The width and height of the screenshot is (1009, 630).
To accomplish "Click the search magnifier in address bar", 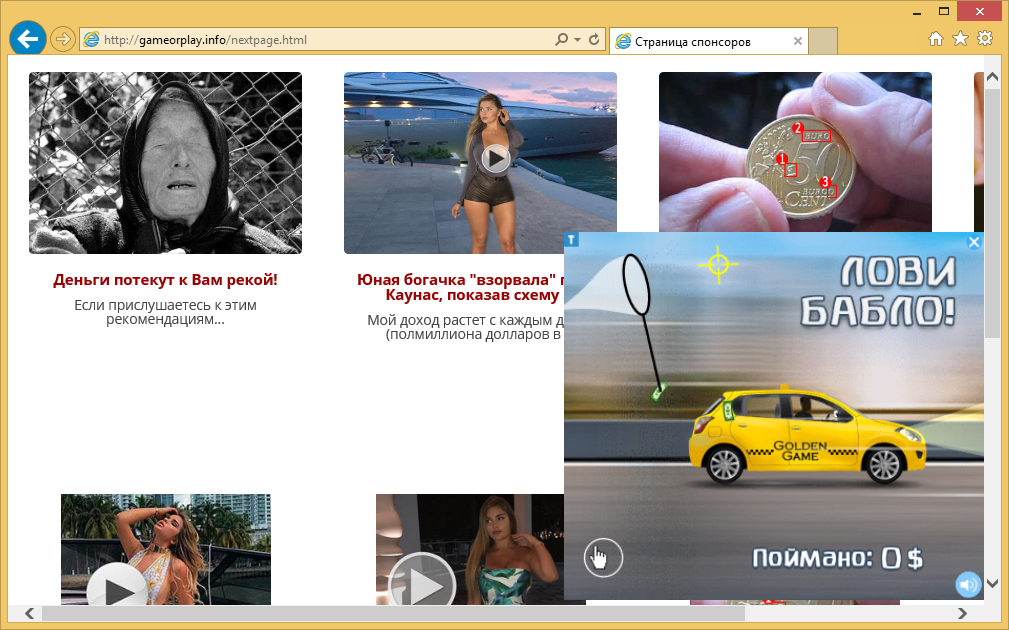I will point(563,40).
